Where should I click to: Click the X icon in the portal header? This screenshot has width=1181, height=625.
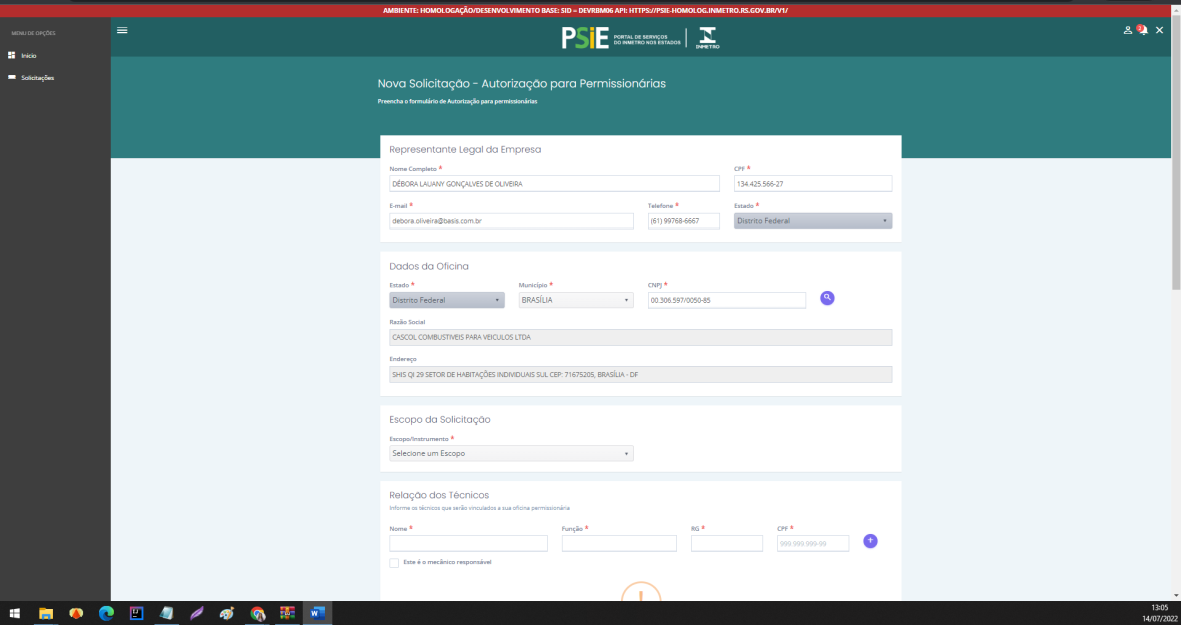tap(1159, 30)
